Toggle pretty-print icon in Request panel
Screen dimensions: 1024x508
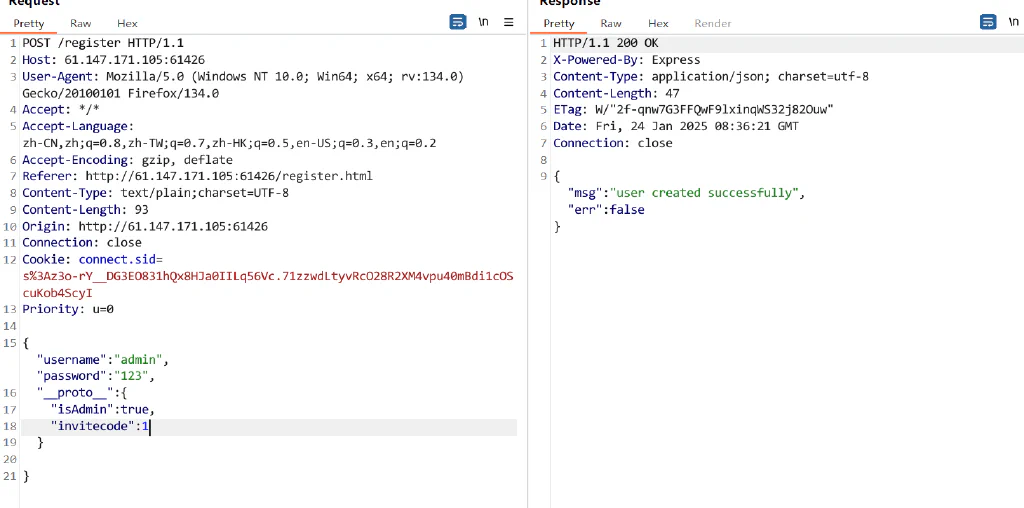pyautogui.click(x=458, y=22)
